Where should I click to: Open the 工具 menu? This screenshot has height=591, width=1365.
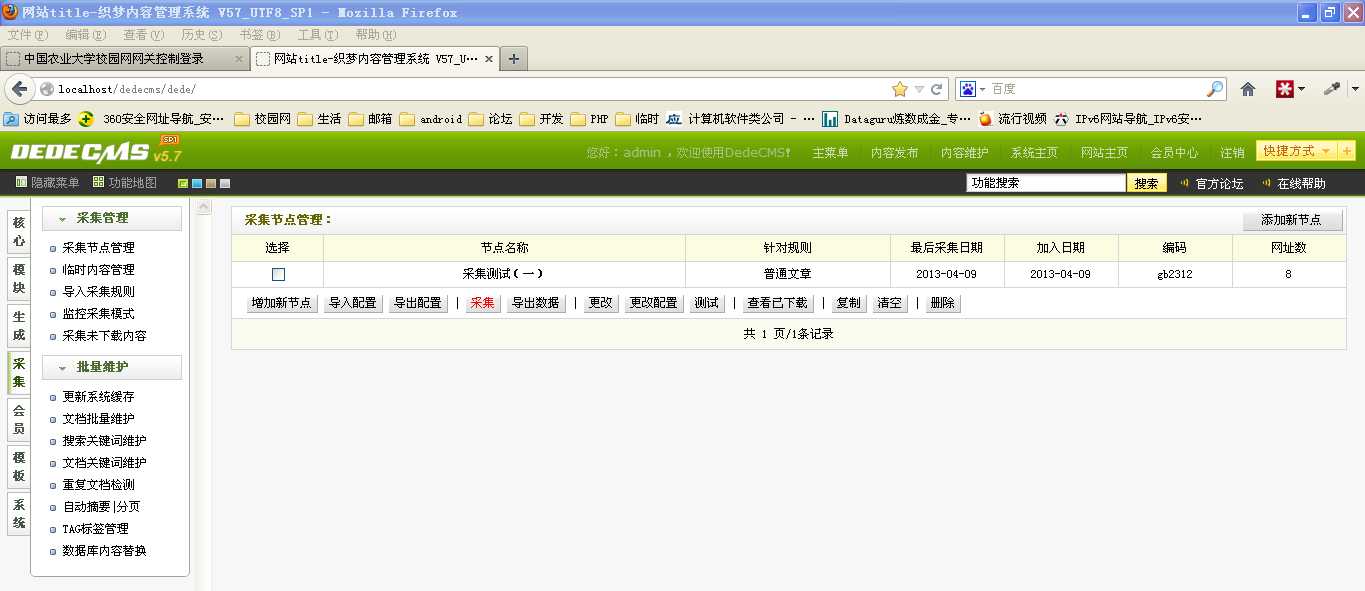(317, 35)
